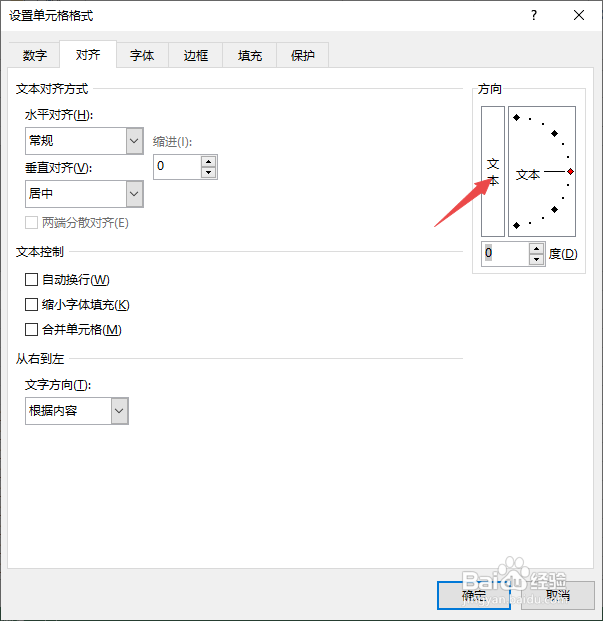Viewport: 603px width, 621px height.
Task: Click the 取消 button
Action: click(558, 595)
